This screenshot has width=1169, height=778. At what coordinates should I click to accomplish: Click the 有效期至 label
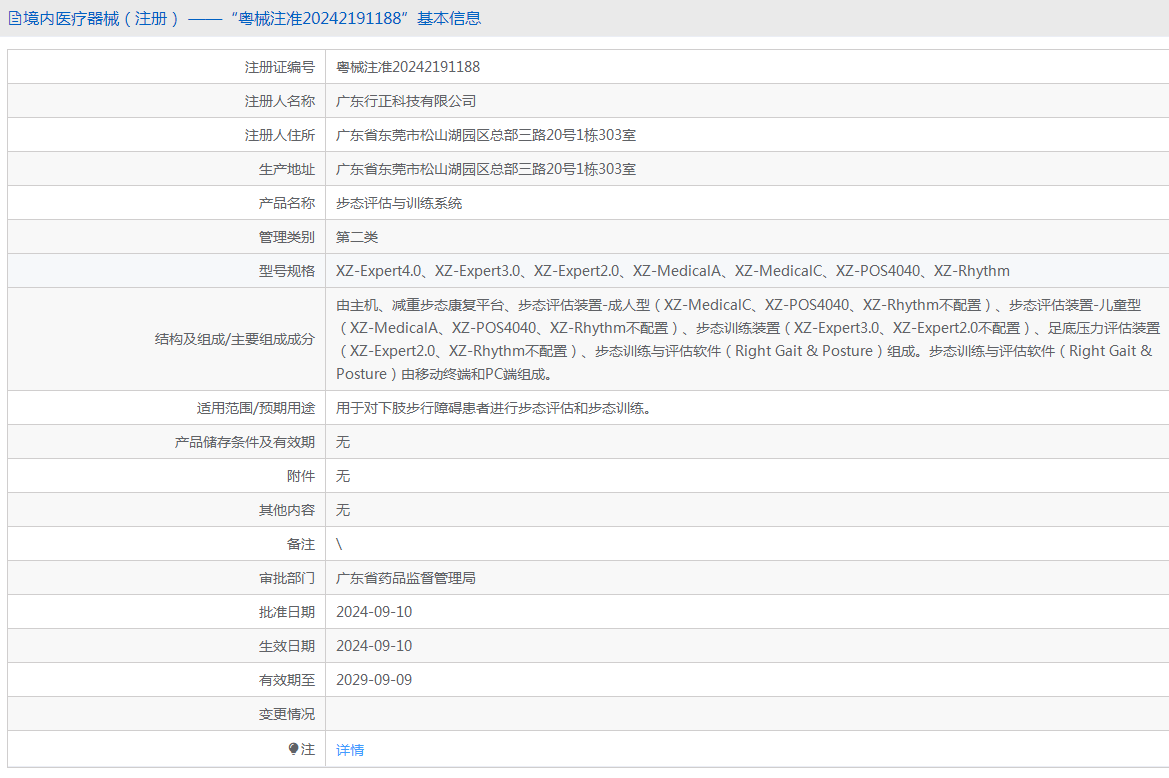point(287,680)
